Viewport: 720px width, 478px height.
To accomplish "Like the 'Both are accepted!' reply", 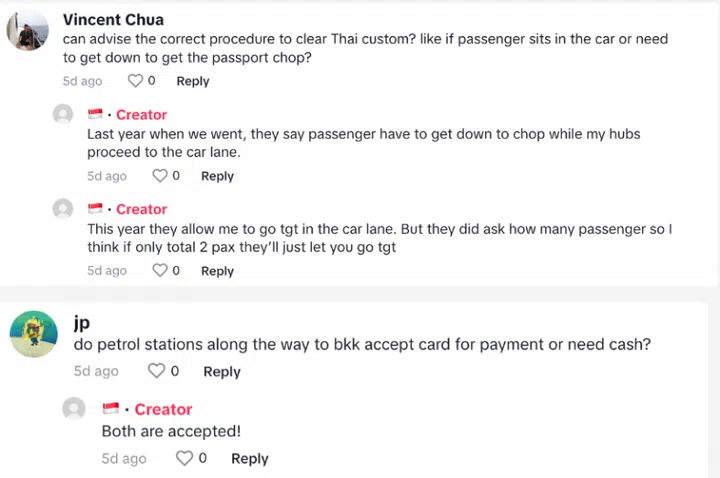I will 184,458.
